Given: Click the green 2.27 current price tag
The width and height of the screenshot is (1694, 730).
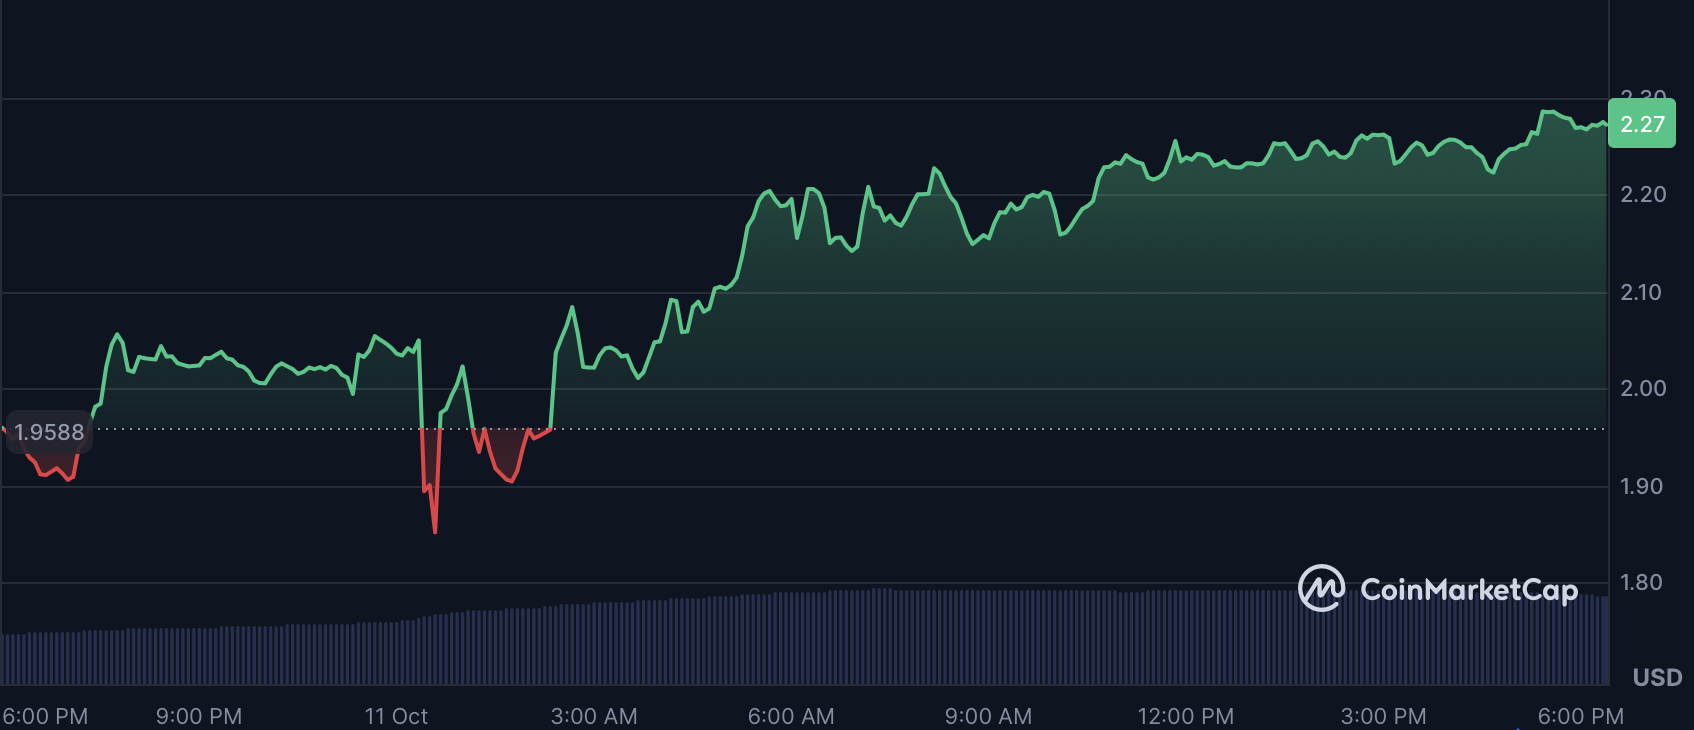Looking at the screenshot, I should (x=1641, y=124).
